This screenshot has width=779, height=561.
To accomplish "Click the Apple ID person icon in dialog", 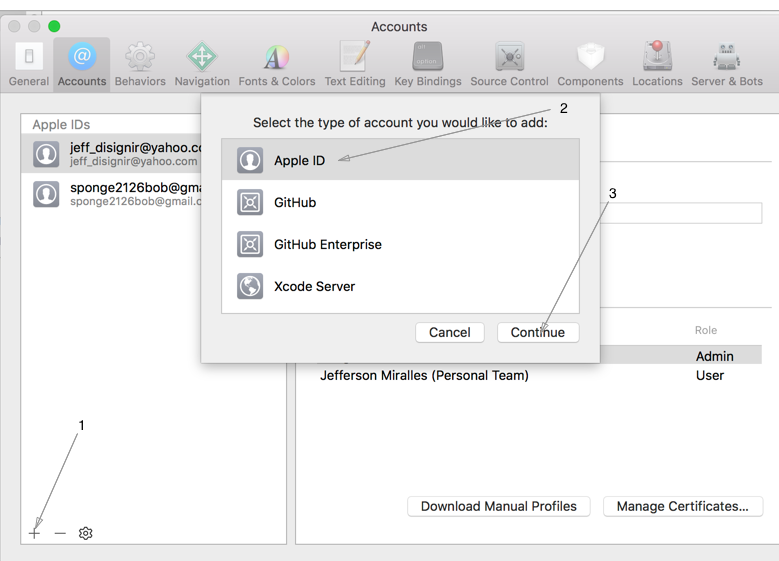I will point(249,160).
